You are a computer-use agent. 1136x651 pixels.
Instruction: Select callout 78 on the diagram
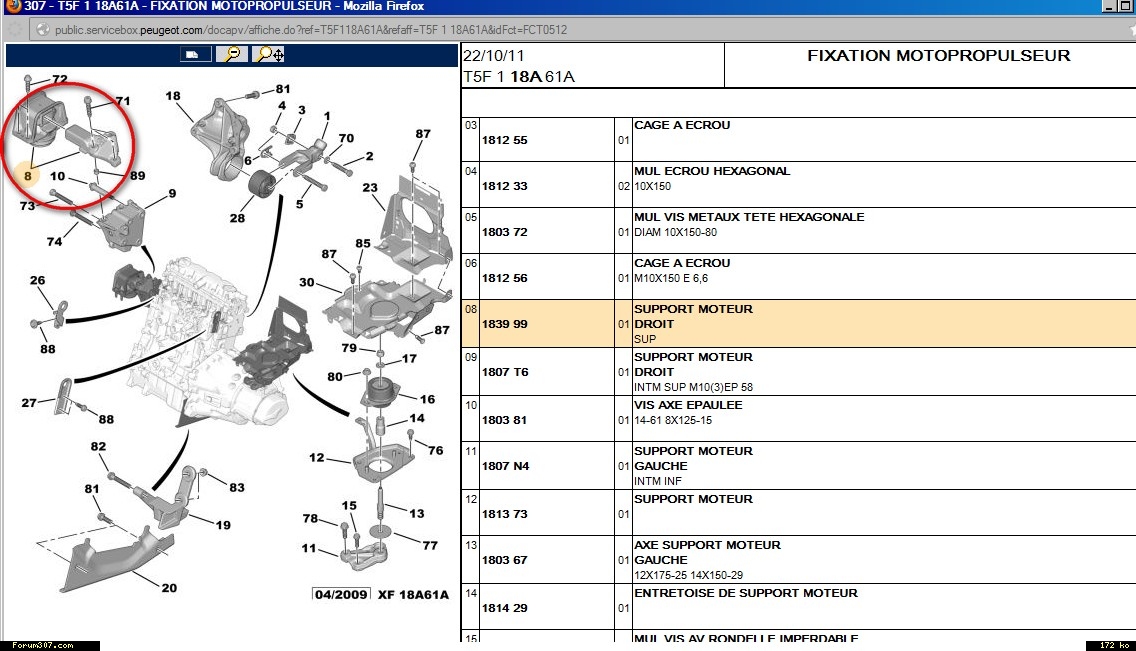(x=311, y=518)
